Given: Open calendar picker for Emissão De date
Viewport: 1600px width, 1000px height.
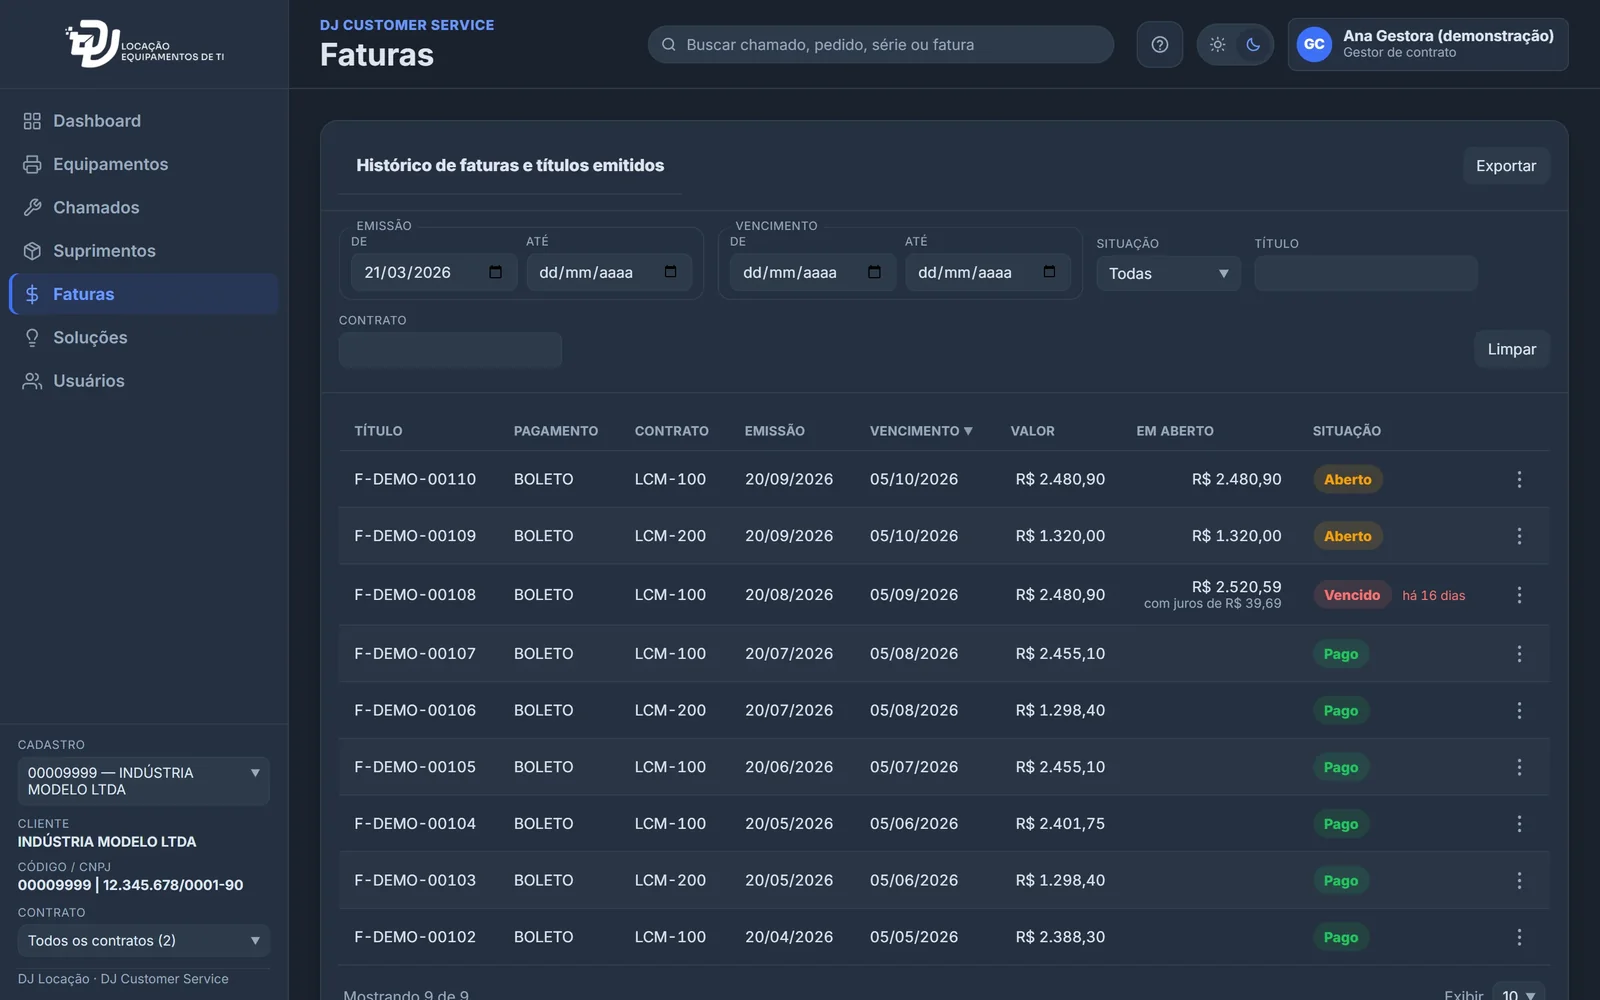Looking at the screenshot, I should (495, 272).
